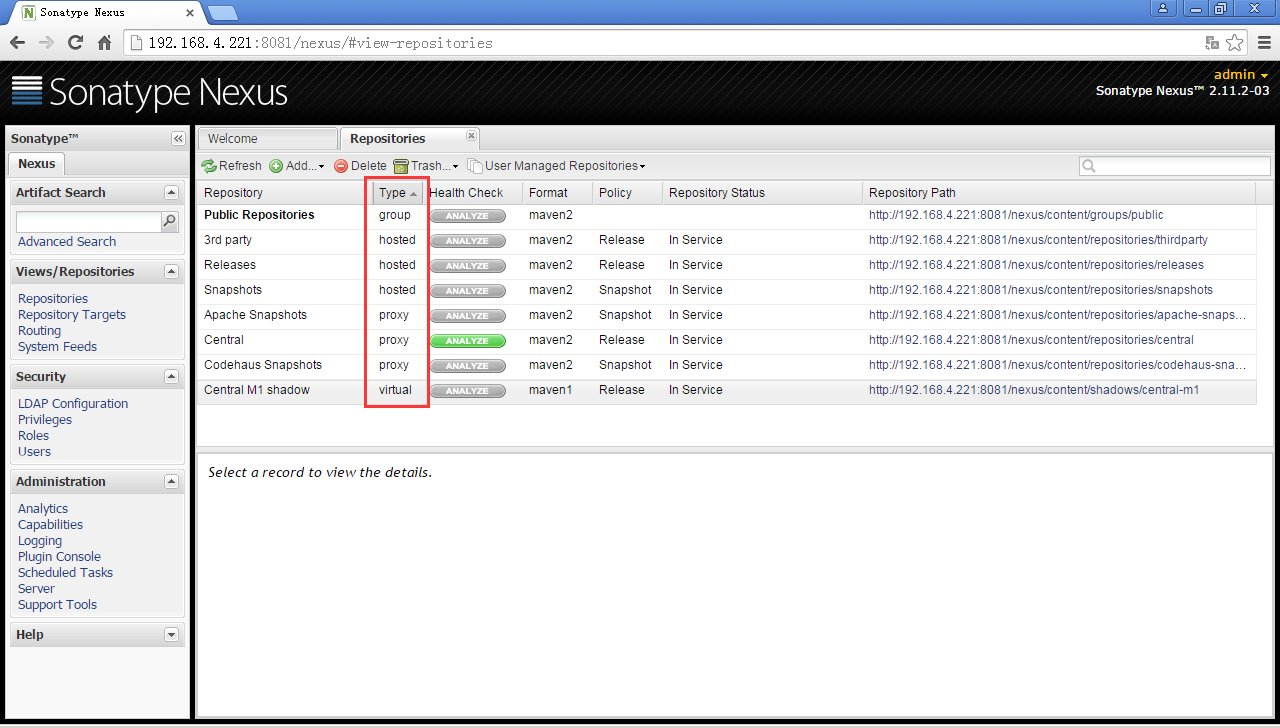Focus the Artifact Search input field
This screenshot has width=1280, height=728.
point(89,222)
